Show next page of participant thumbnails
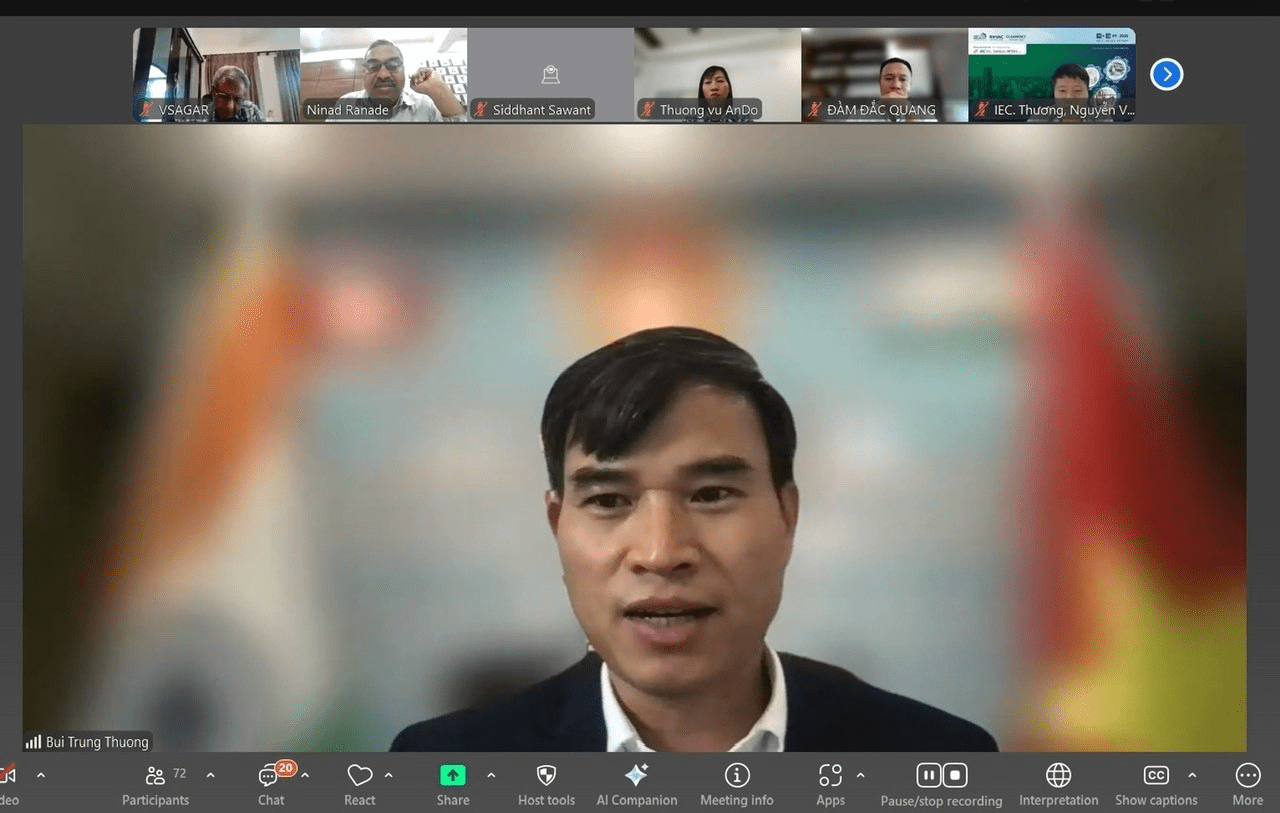 click(x=1166, y=75)
